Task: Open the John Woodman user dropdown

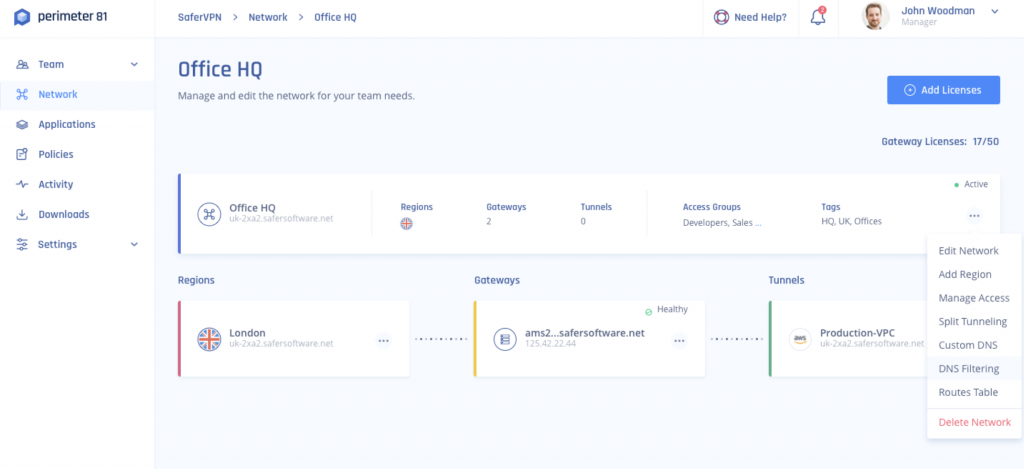Action: coord(994,11)
